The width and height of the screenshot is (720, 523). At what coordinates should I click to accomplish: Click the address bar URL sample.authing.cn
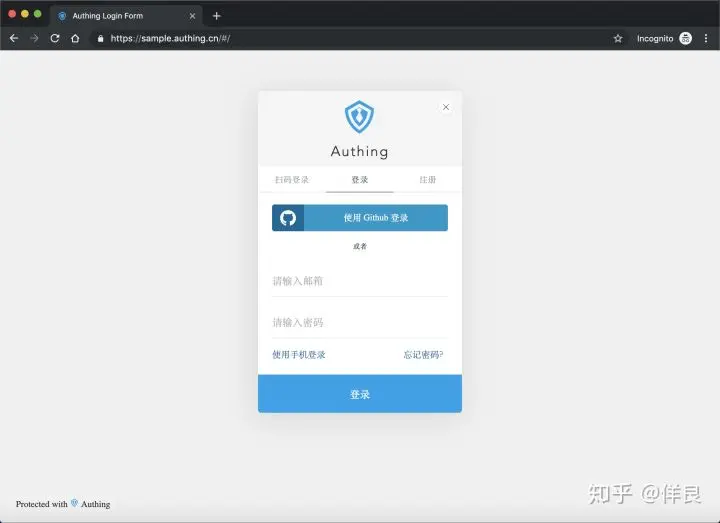pos(170,39)
